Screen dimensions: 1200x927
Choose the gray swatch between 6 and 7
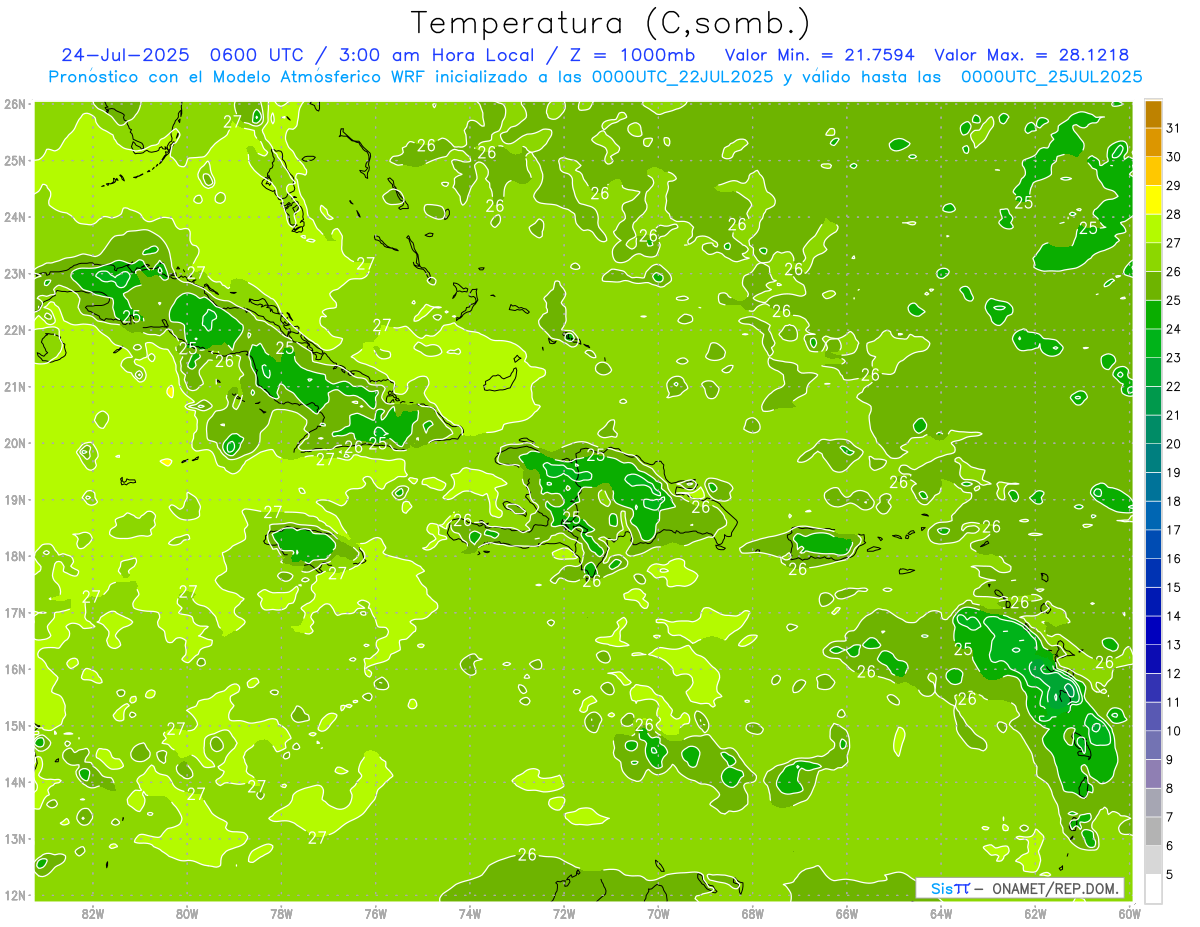1153,831
